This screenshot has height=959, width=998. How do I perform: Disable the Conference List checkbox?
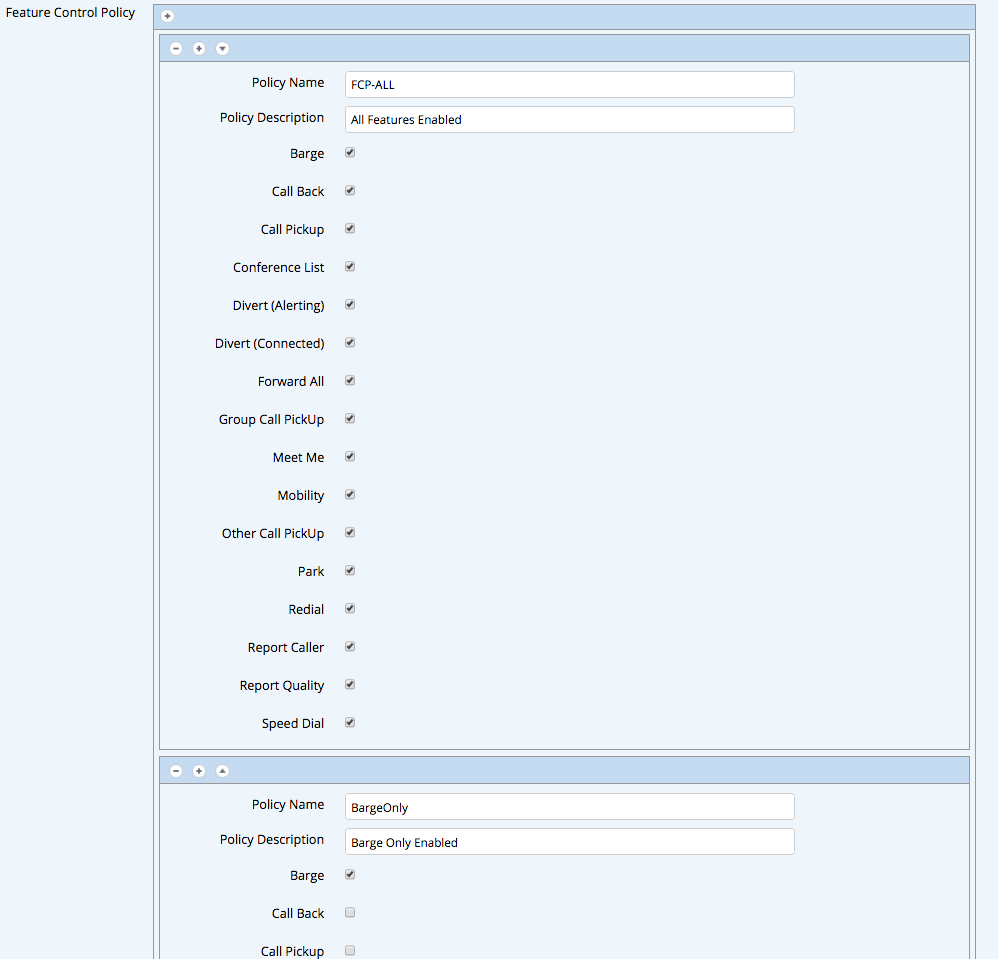350,267
